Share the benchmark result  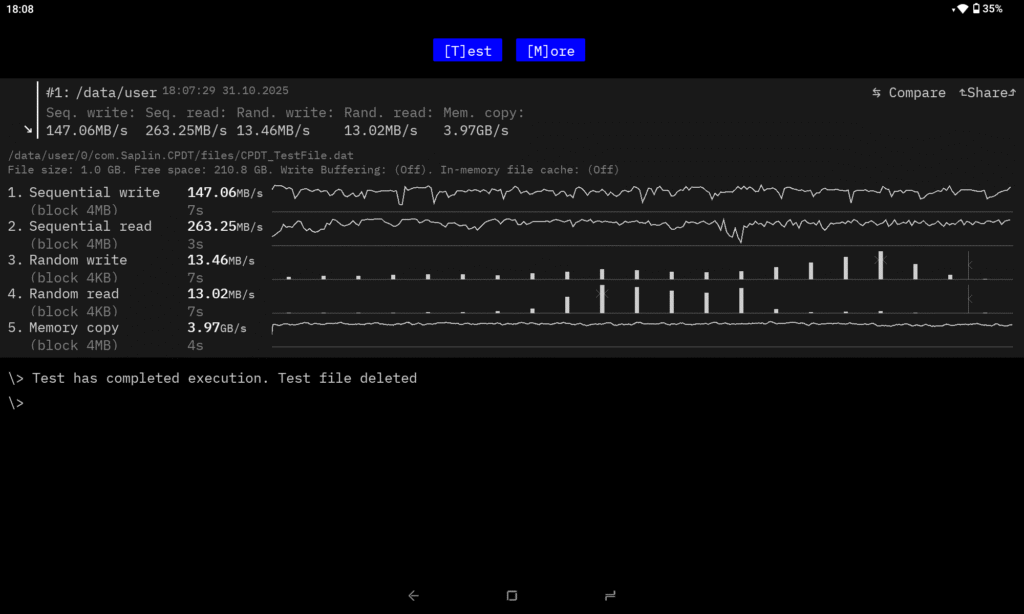click(985, 93)
